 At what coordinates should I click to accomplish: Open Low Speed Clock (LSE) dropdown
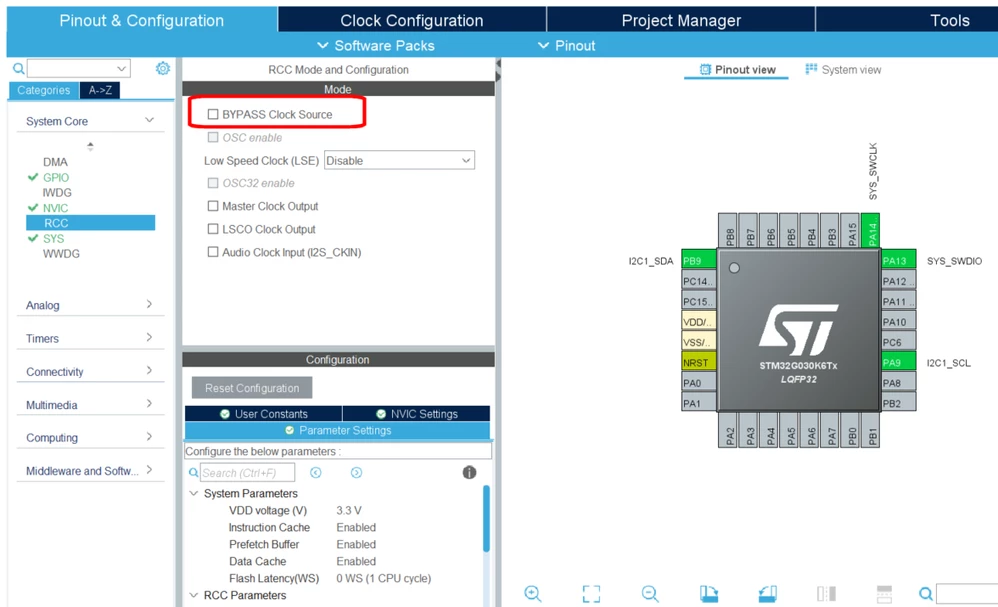[399, 160]
